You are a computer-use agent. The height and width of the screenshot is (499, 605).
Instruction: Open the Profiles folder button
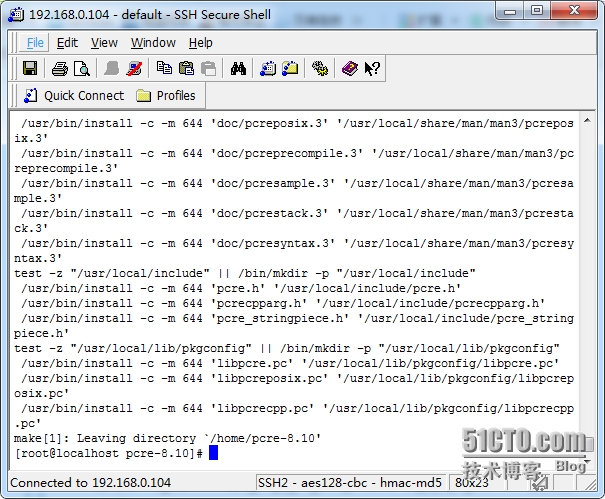pyautogui.click(x=166, y=95)
